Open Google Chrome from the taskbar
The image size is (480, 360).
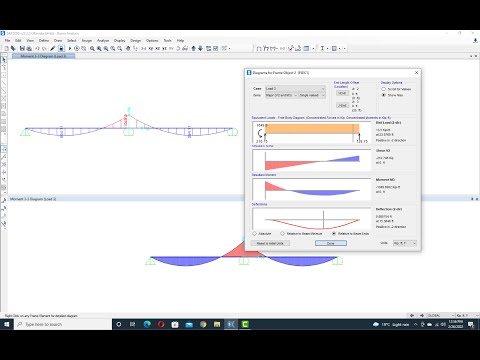point(203,324)
